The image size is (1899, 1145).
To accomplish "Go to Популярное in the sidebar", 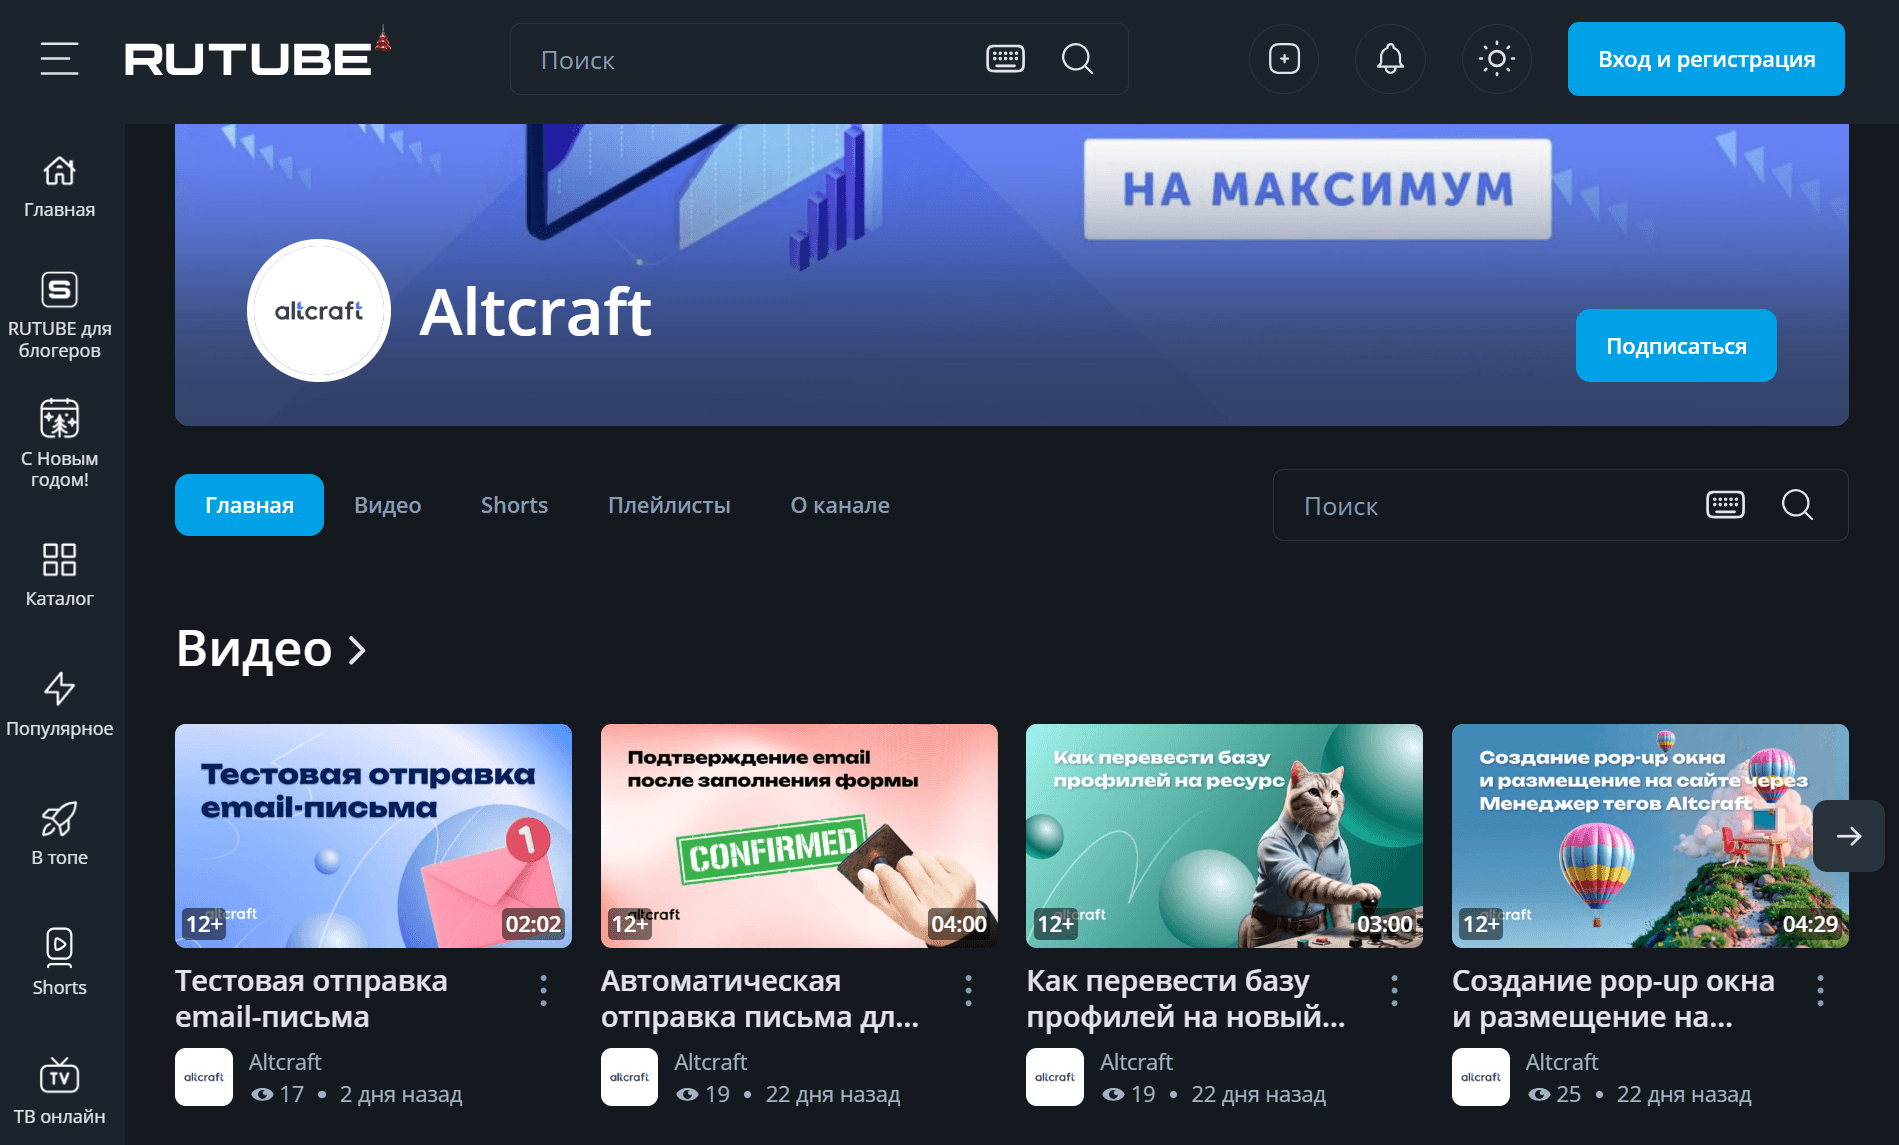I will coord(59,704).
